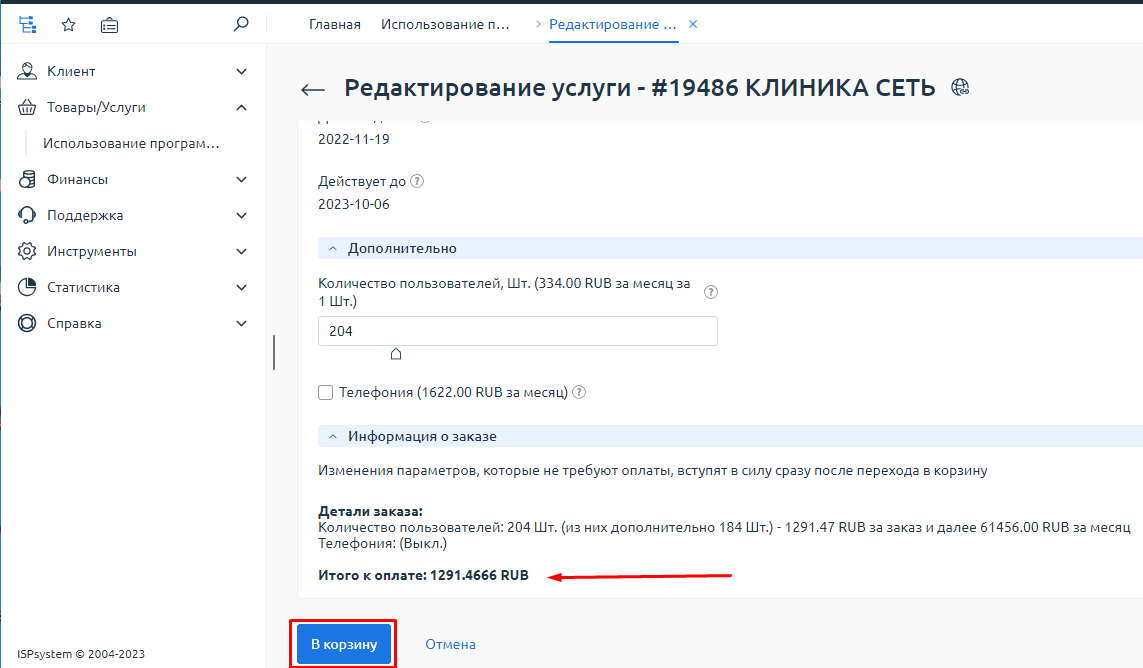This screenshot has width=1143, height=668.
Task: Switch to the Использование п... tab
Action: (x=445, y=24)
